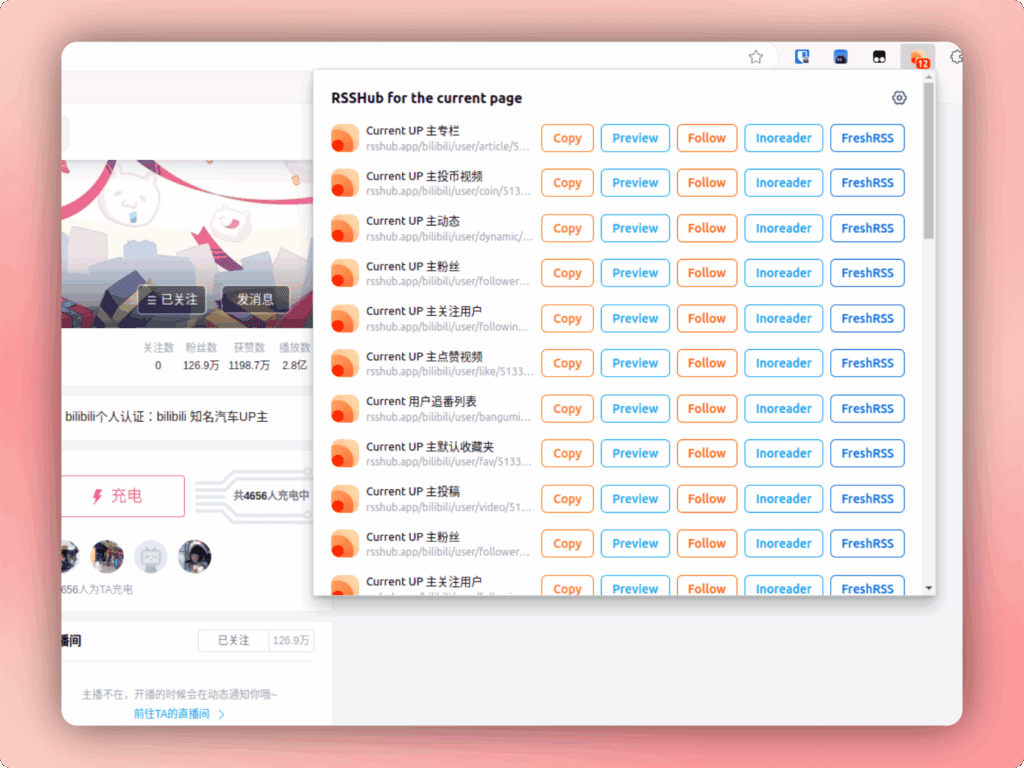1024x768 pixels.
Task: Follow the 主投币视频 feed
Action: click(707, 183)
